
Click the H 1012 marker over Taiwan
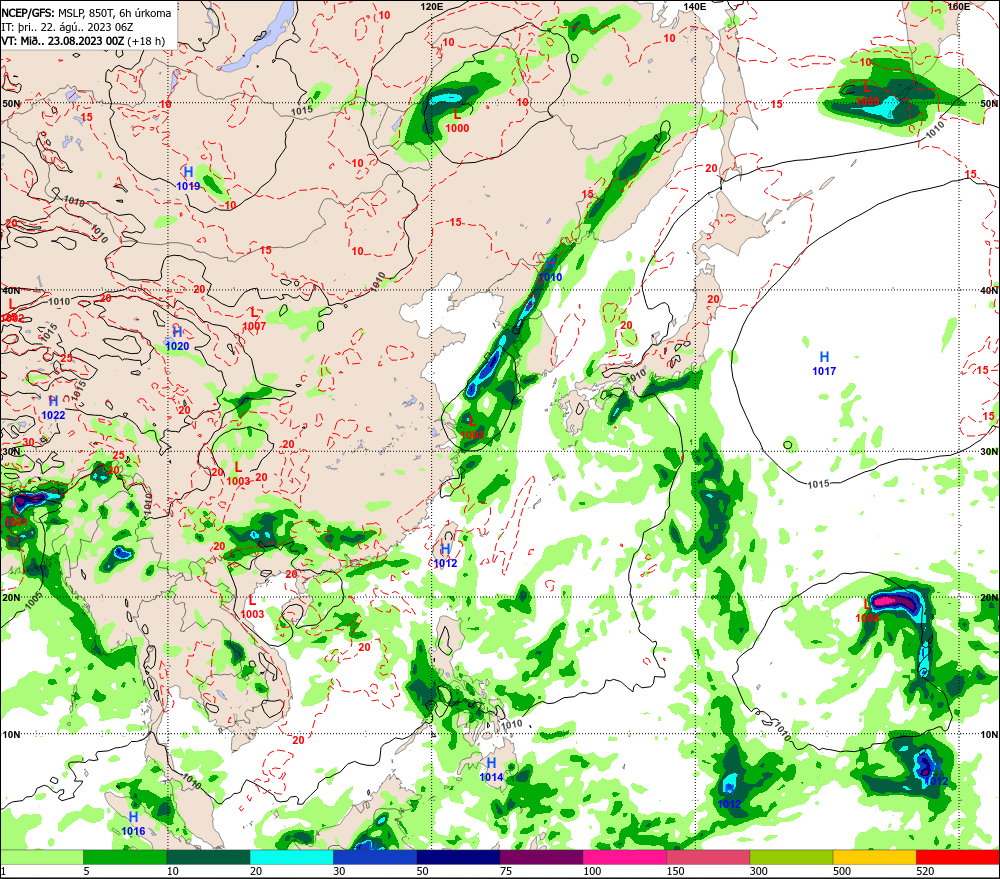pyautogui.click(x=445, y=556)
